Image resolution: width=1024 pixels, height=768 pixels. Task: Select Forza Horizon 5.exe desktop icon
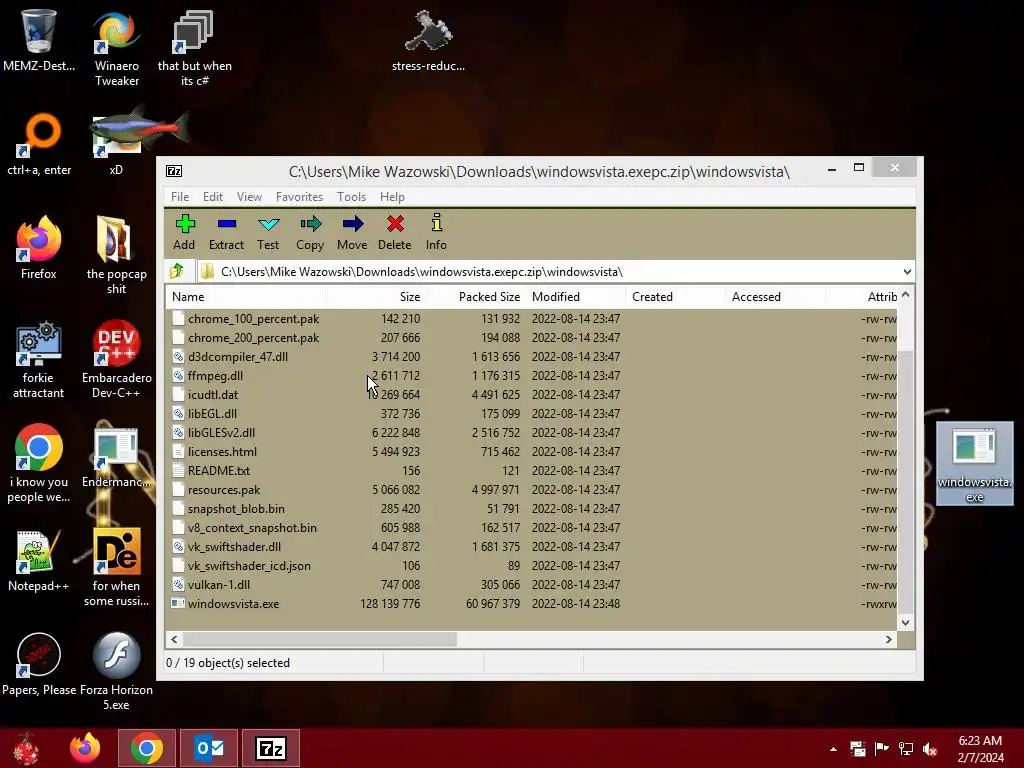116,671
